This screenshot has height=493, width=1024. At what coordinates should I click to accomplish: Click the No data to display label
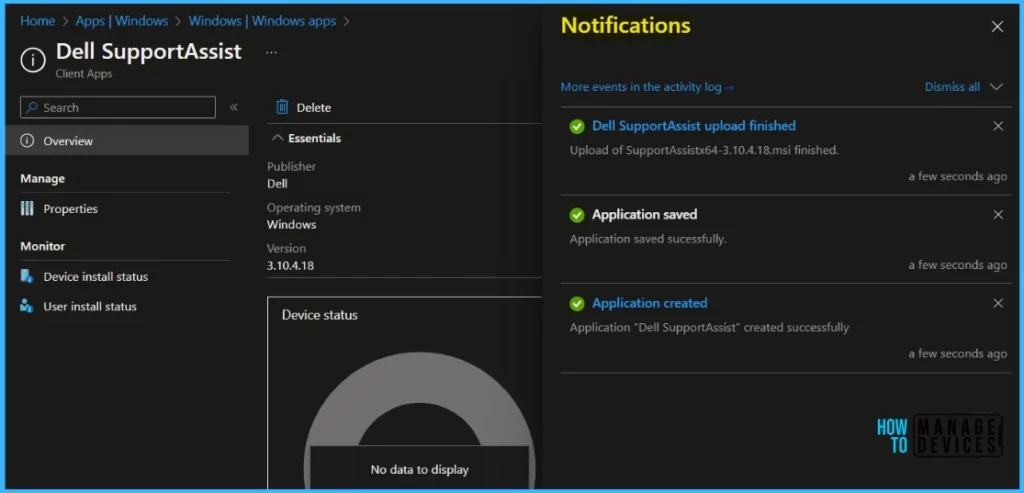coord(419,469)
